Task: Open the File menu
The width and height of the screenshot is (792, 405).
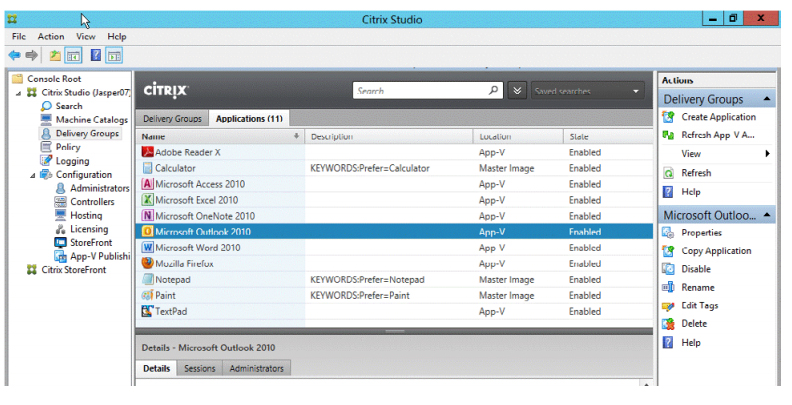Action: point(19,36)
